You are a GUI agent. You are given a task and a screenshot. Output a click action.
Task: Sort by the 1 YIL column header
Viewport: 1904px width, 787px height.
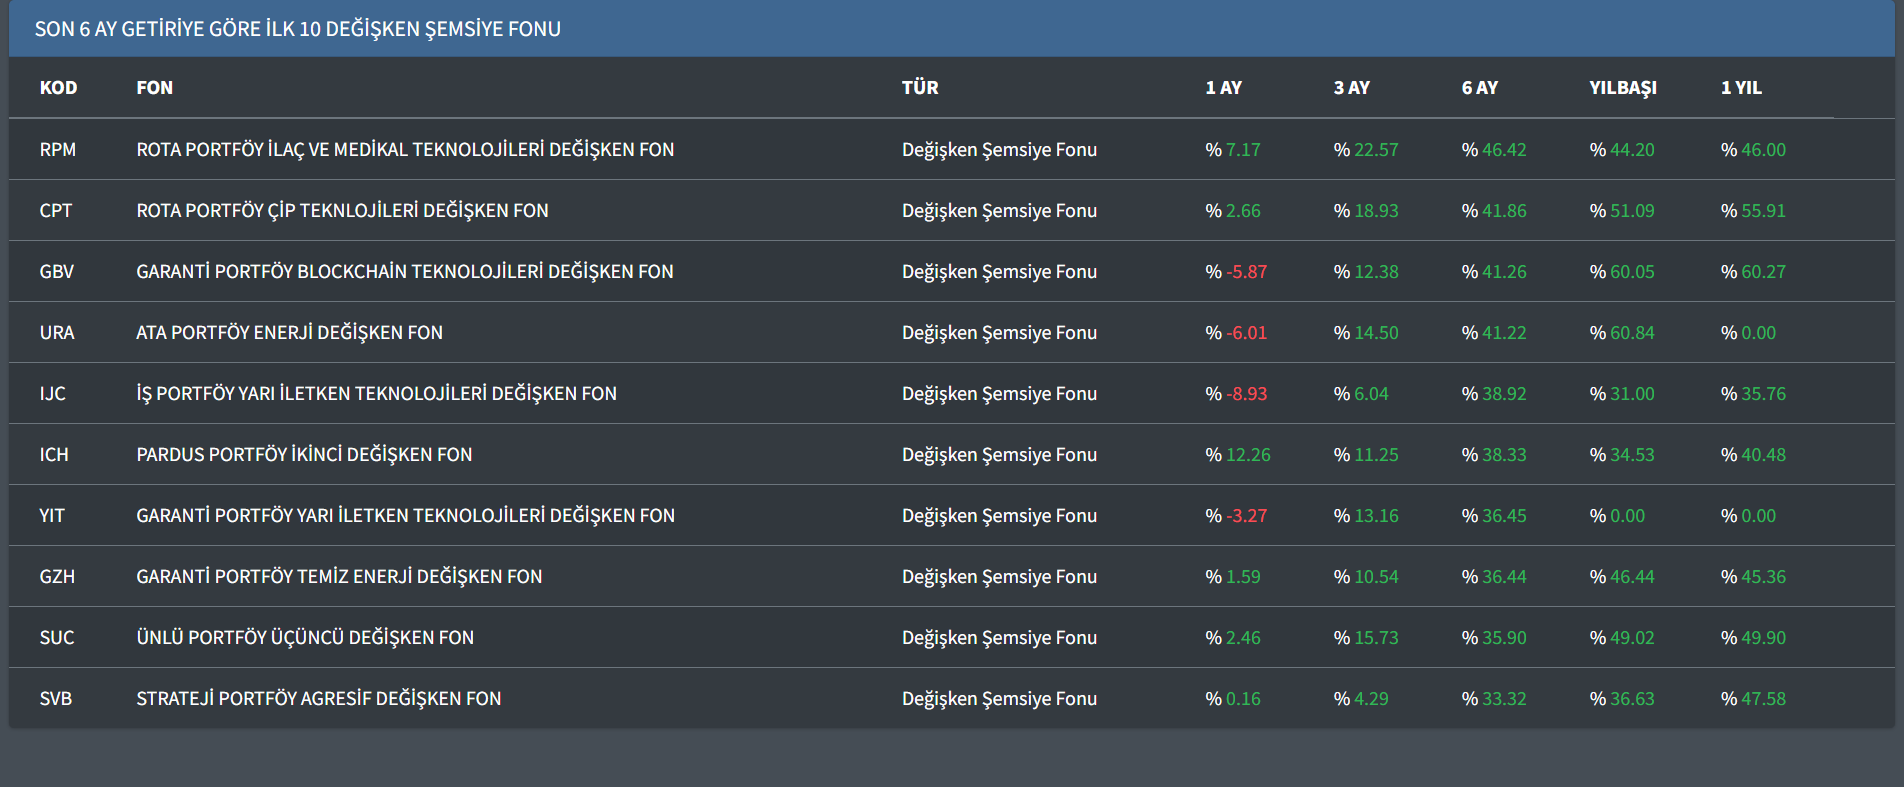click(1740, 88)
